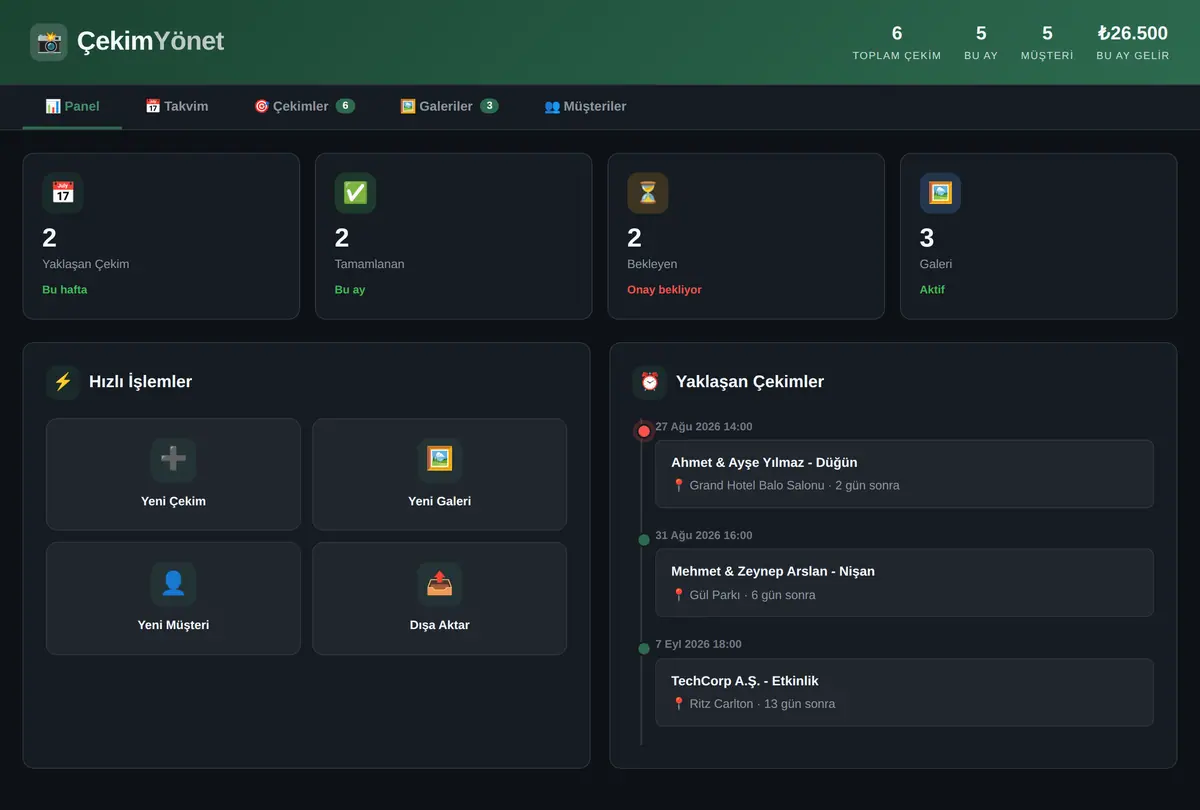
Task: Click the ÇekimYönet app title
Action: point(150,41)
